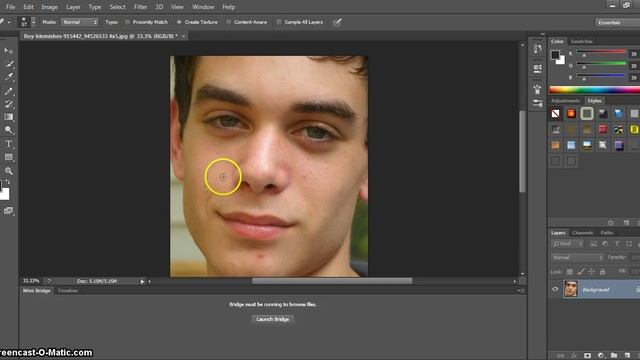
Task: Click the horizontal scrollbar below the canvas
Action: pyautogui.click(x=332, y=281)
